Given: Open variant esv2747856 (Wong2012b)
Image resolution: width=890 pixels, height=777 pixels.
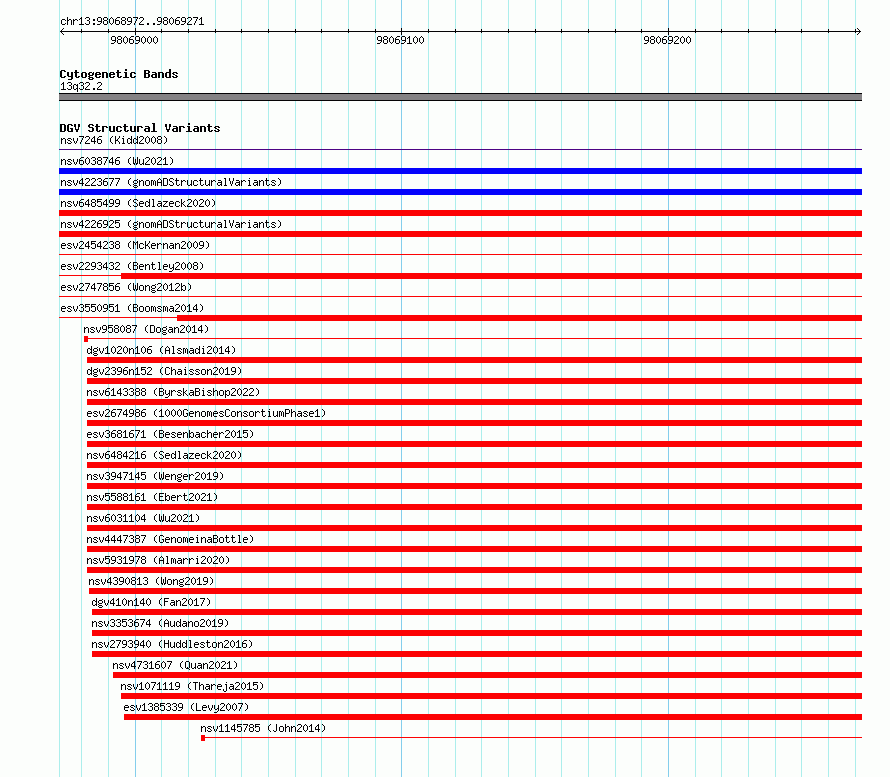Looking at the screenshot, I should (x=126, y=287).
